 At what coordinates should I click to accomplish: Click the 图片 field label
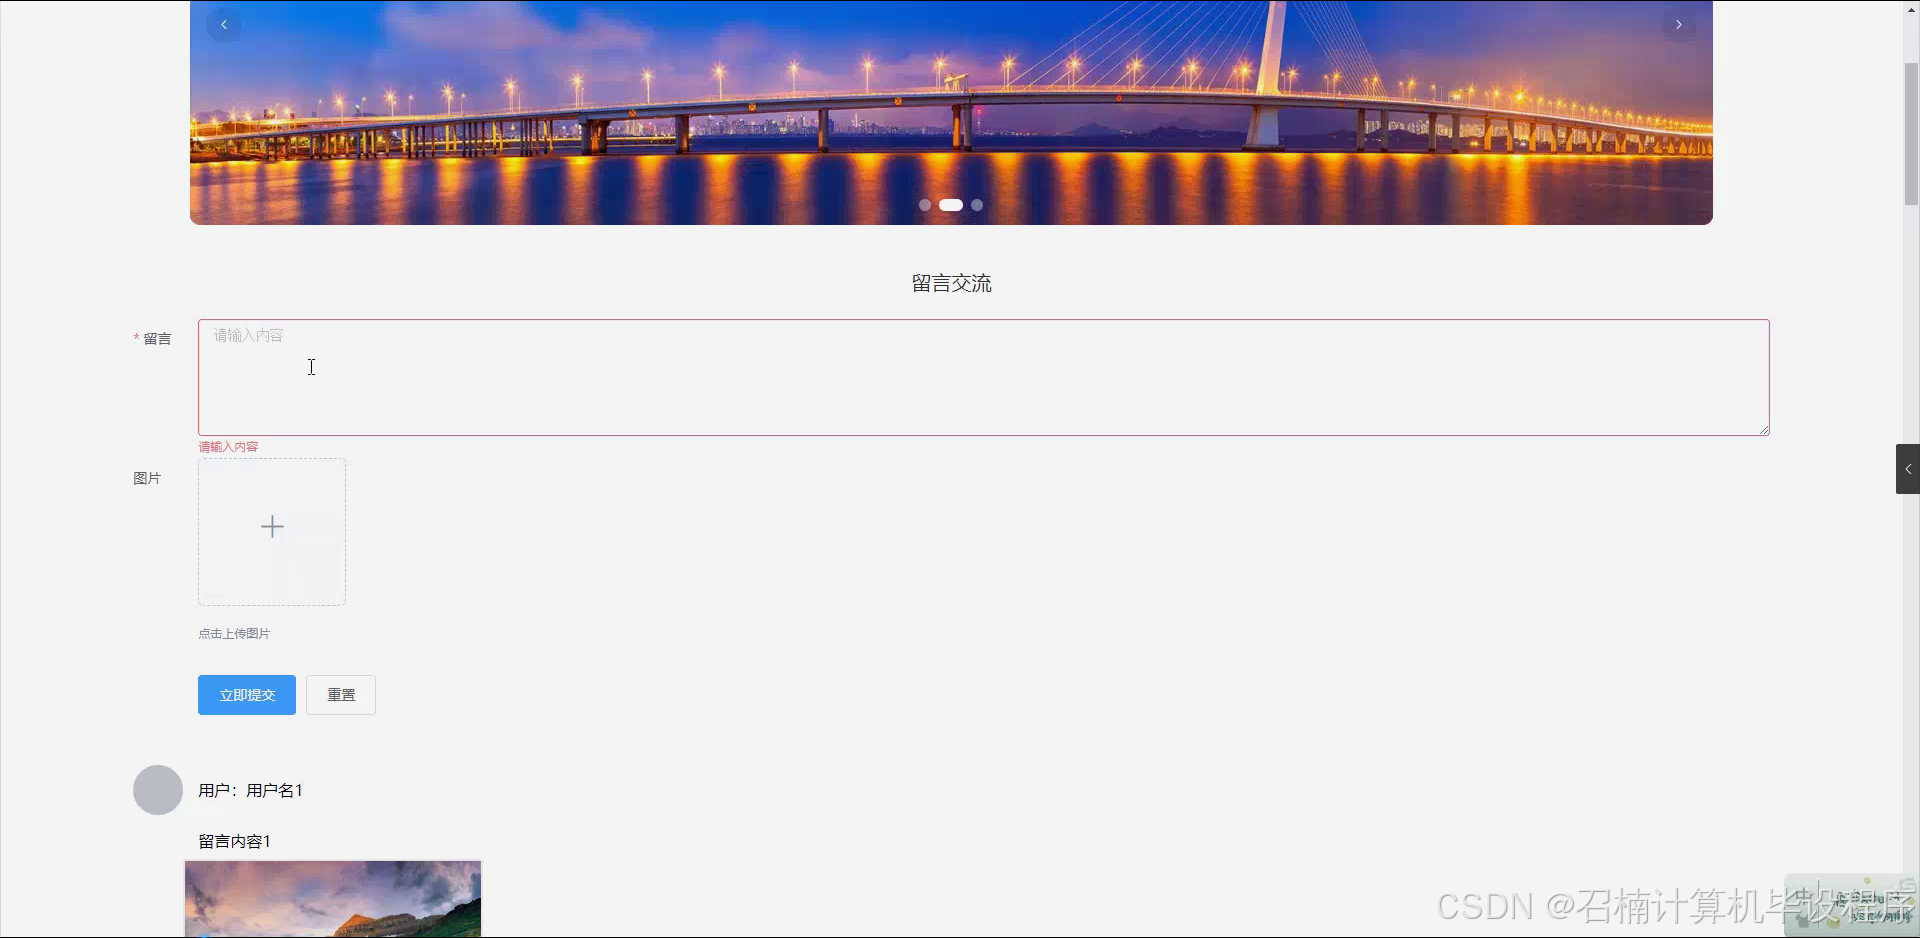(147, 478)
